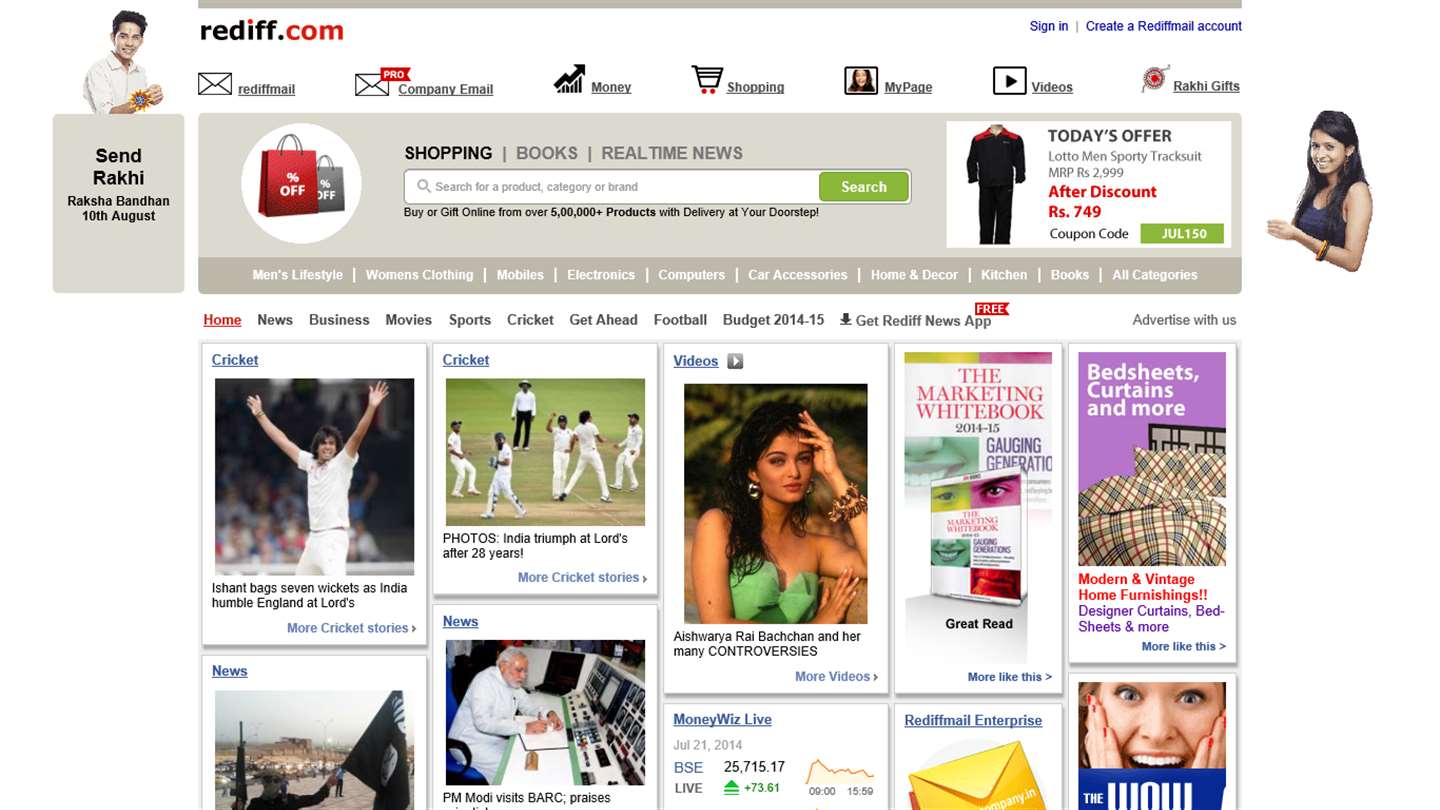Open the Company Email link
This screenshot has height=810, width=1440.
(x=446, y=89)
